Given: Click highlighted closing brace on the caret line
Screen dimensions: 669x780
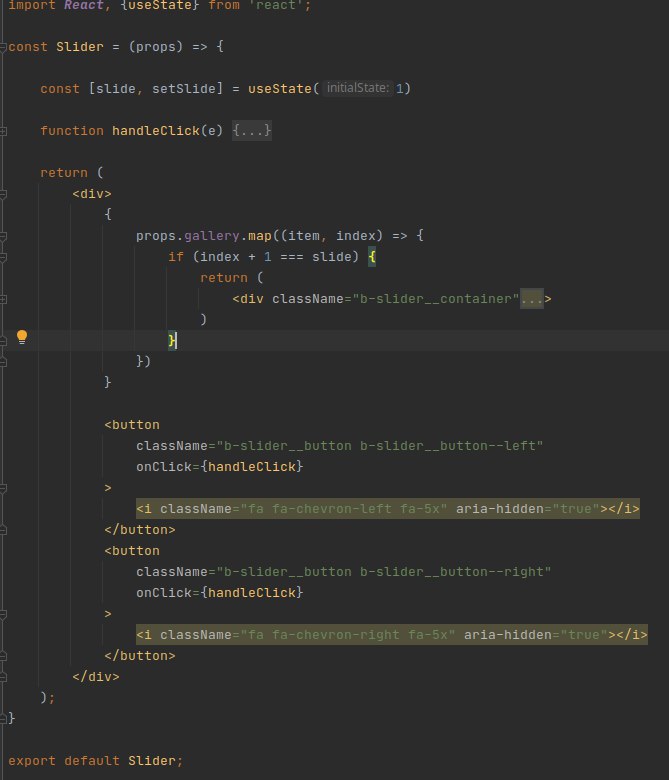Looking at the screenshot, I should (x=172, y=341).
